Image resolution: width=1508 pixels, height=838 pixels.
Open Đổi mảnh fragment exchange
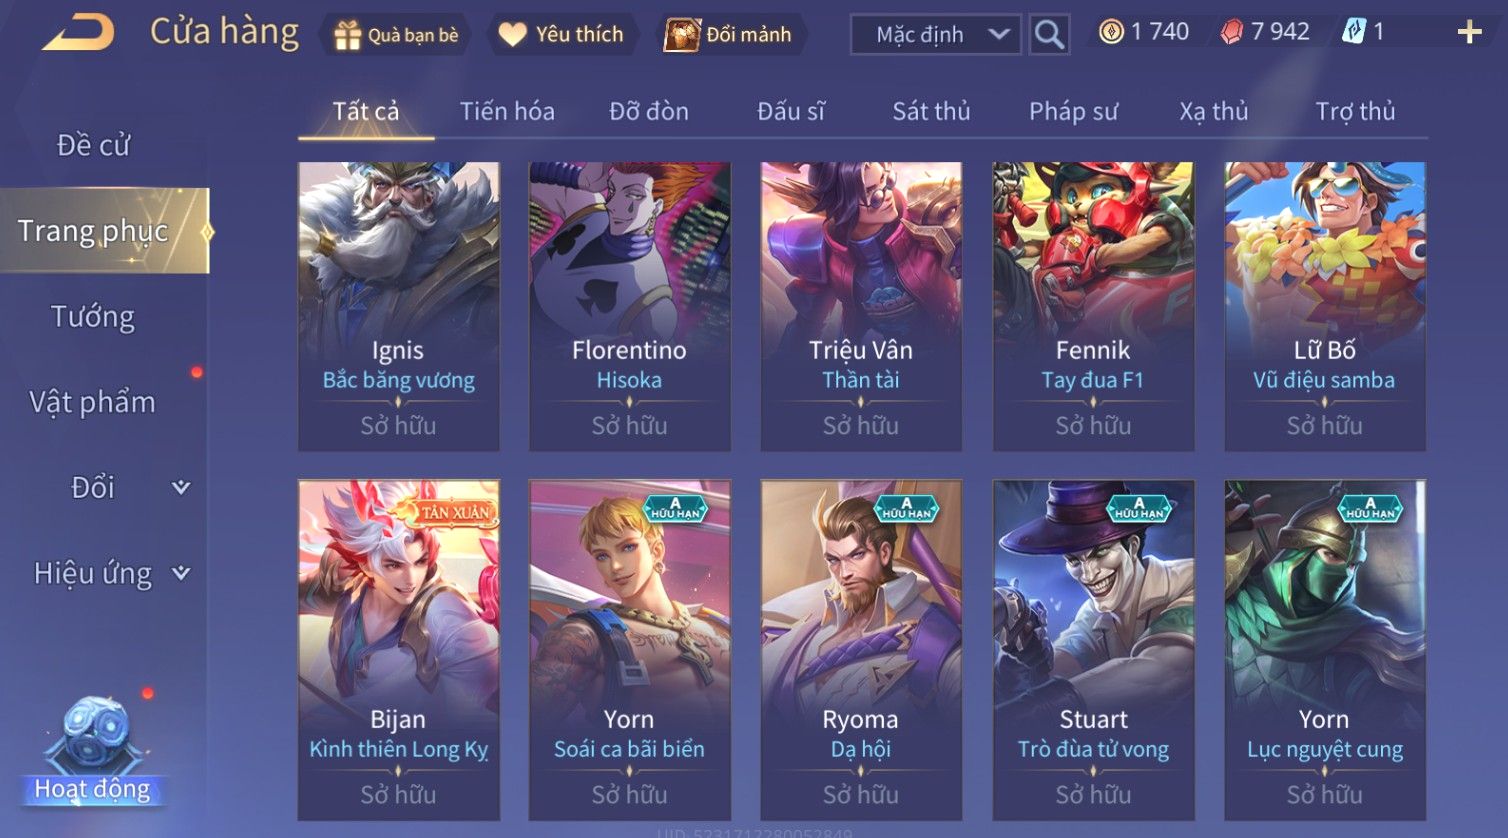729,35
